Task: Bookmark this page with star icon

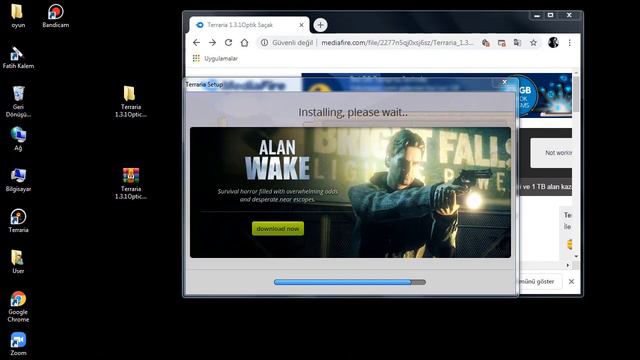Action: [533, 42]
